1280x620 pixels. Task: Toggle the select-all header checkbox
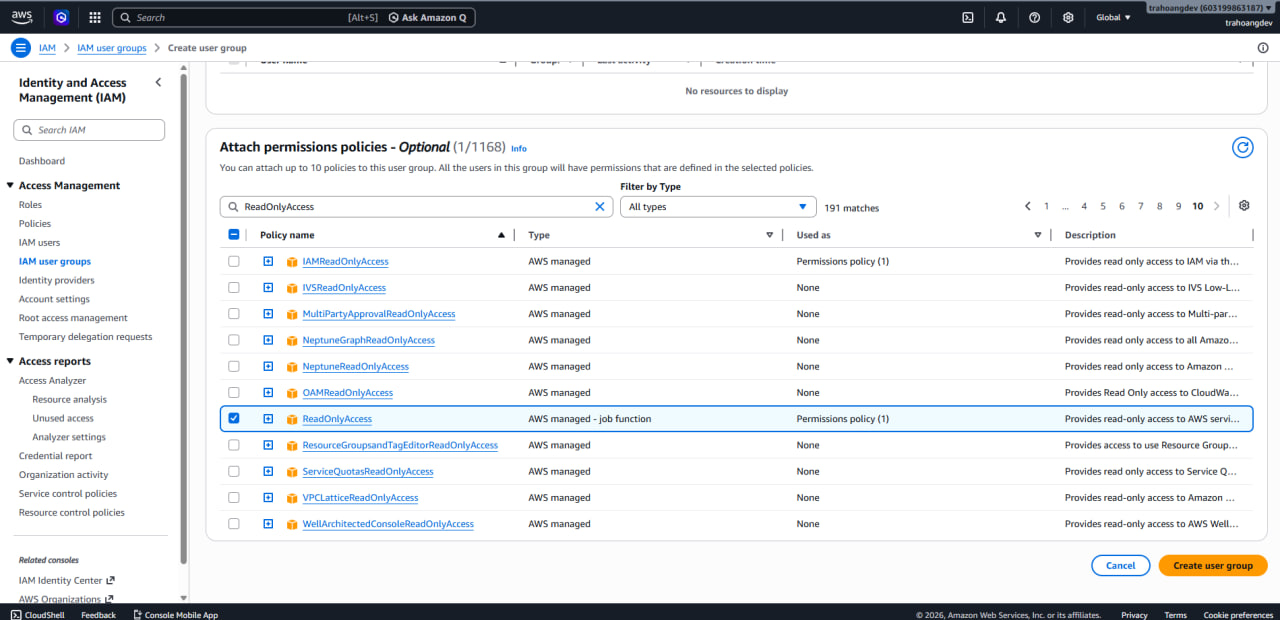(234, 235)
